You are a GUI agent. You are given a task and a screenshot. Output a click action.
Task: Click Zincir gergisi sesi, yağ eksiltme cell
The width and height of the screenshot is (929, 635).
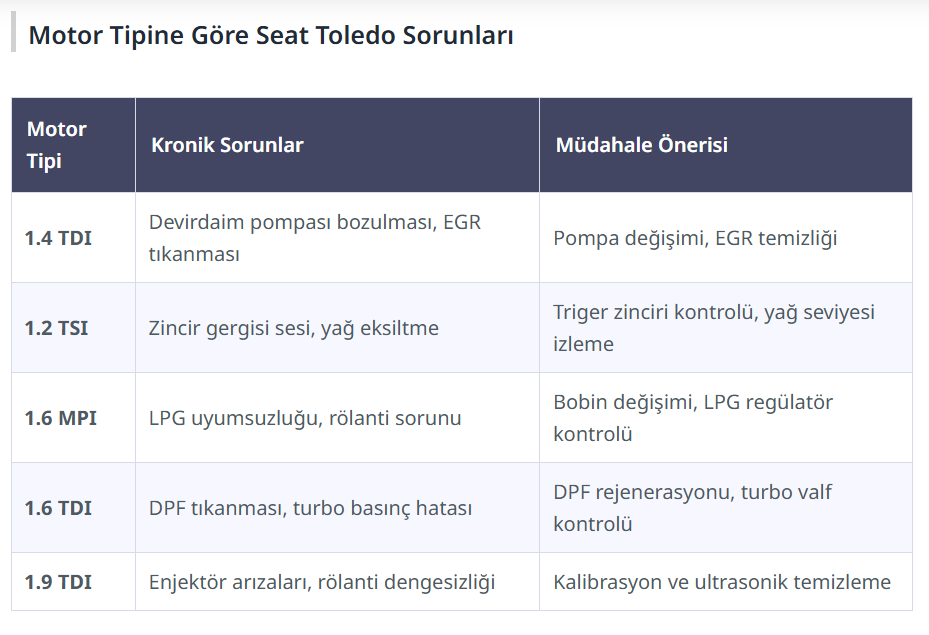294,328
